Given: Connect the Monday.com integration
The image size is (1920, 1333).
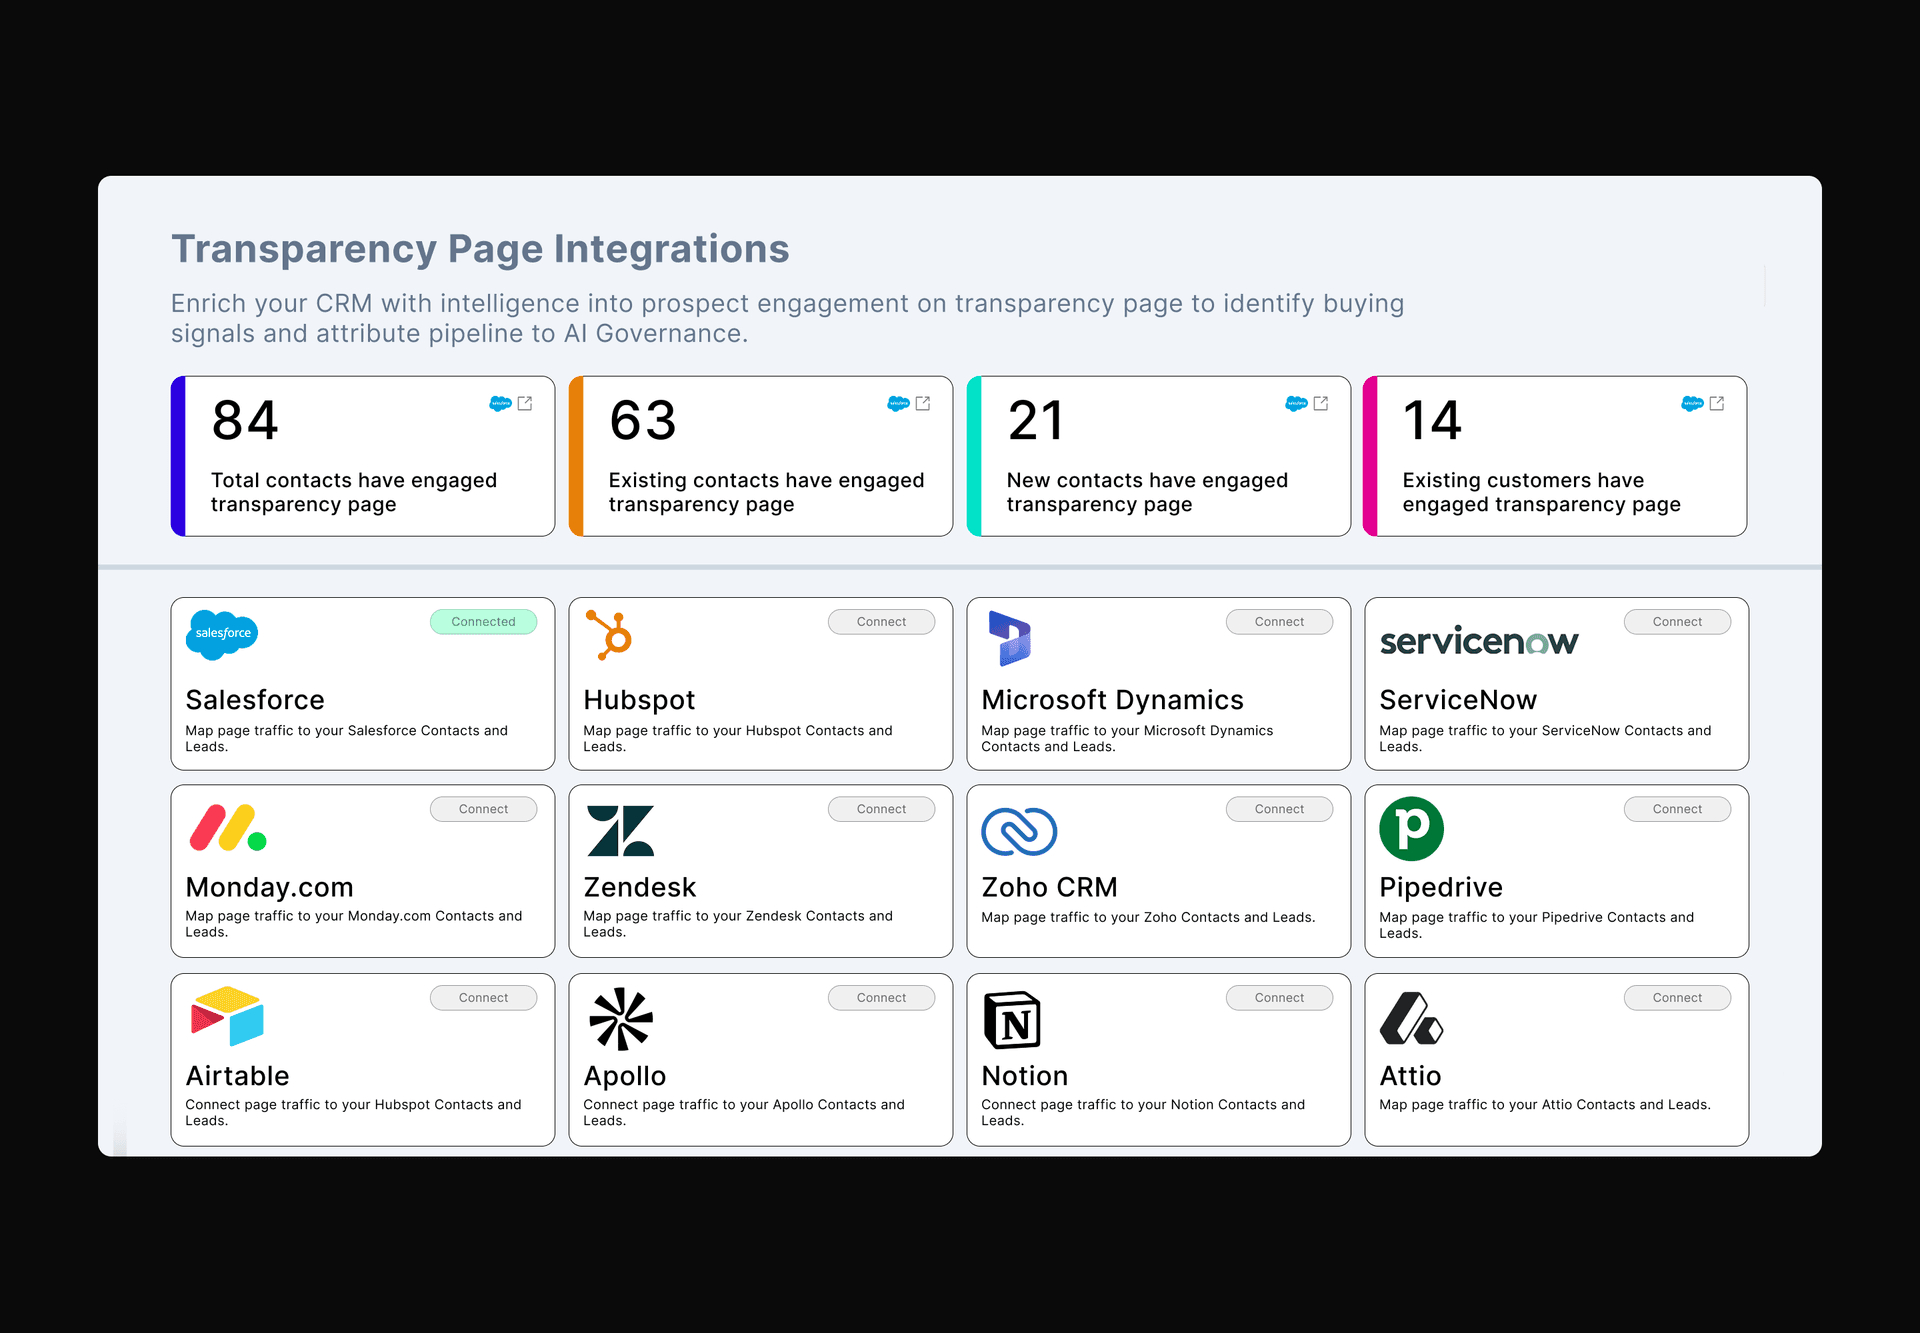Looking at the screenshot, I should pyautogui.click(x=483, y=809).
